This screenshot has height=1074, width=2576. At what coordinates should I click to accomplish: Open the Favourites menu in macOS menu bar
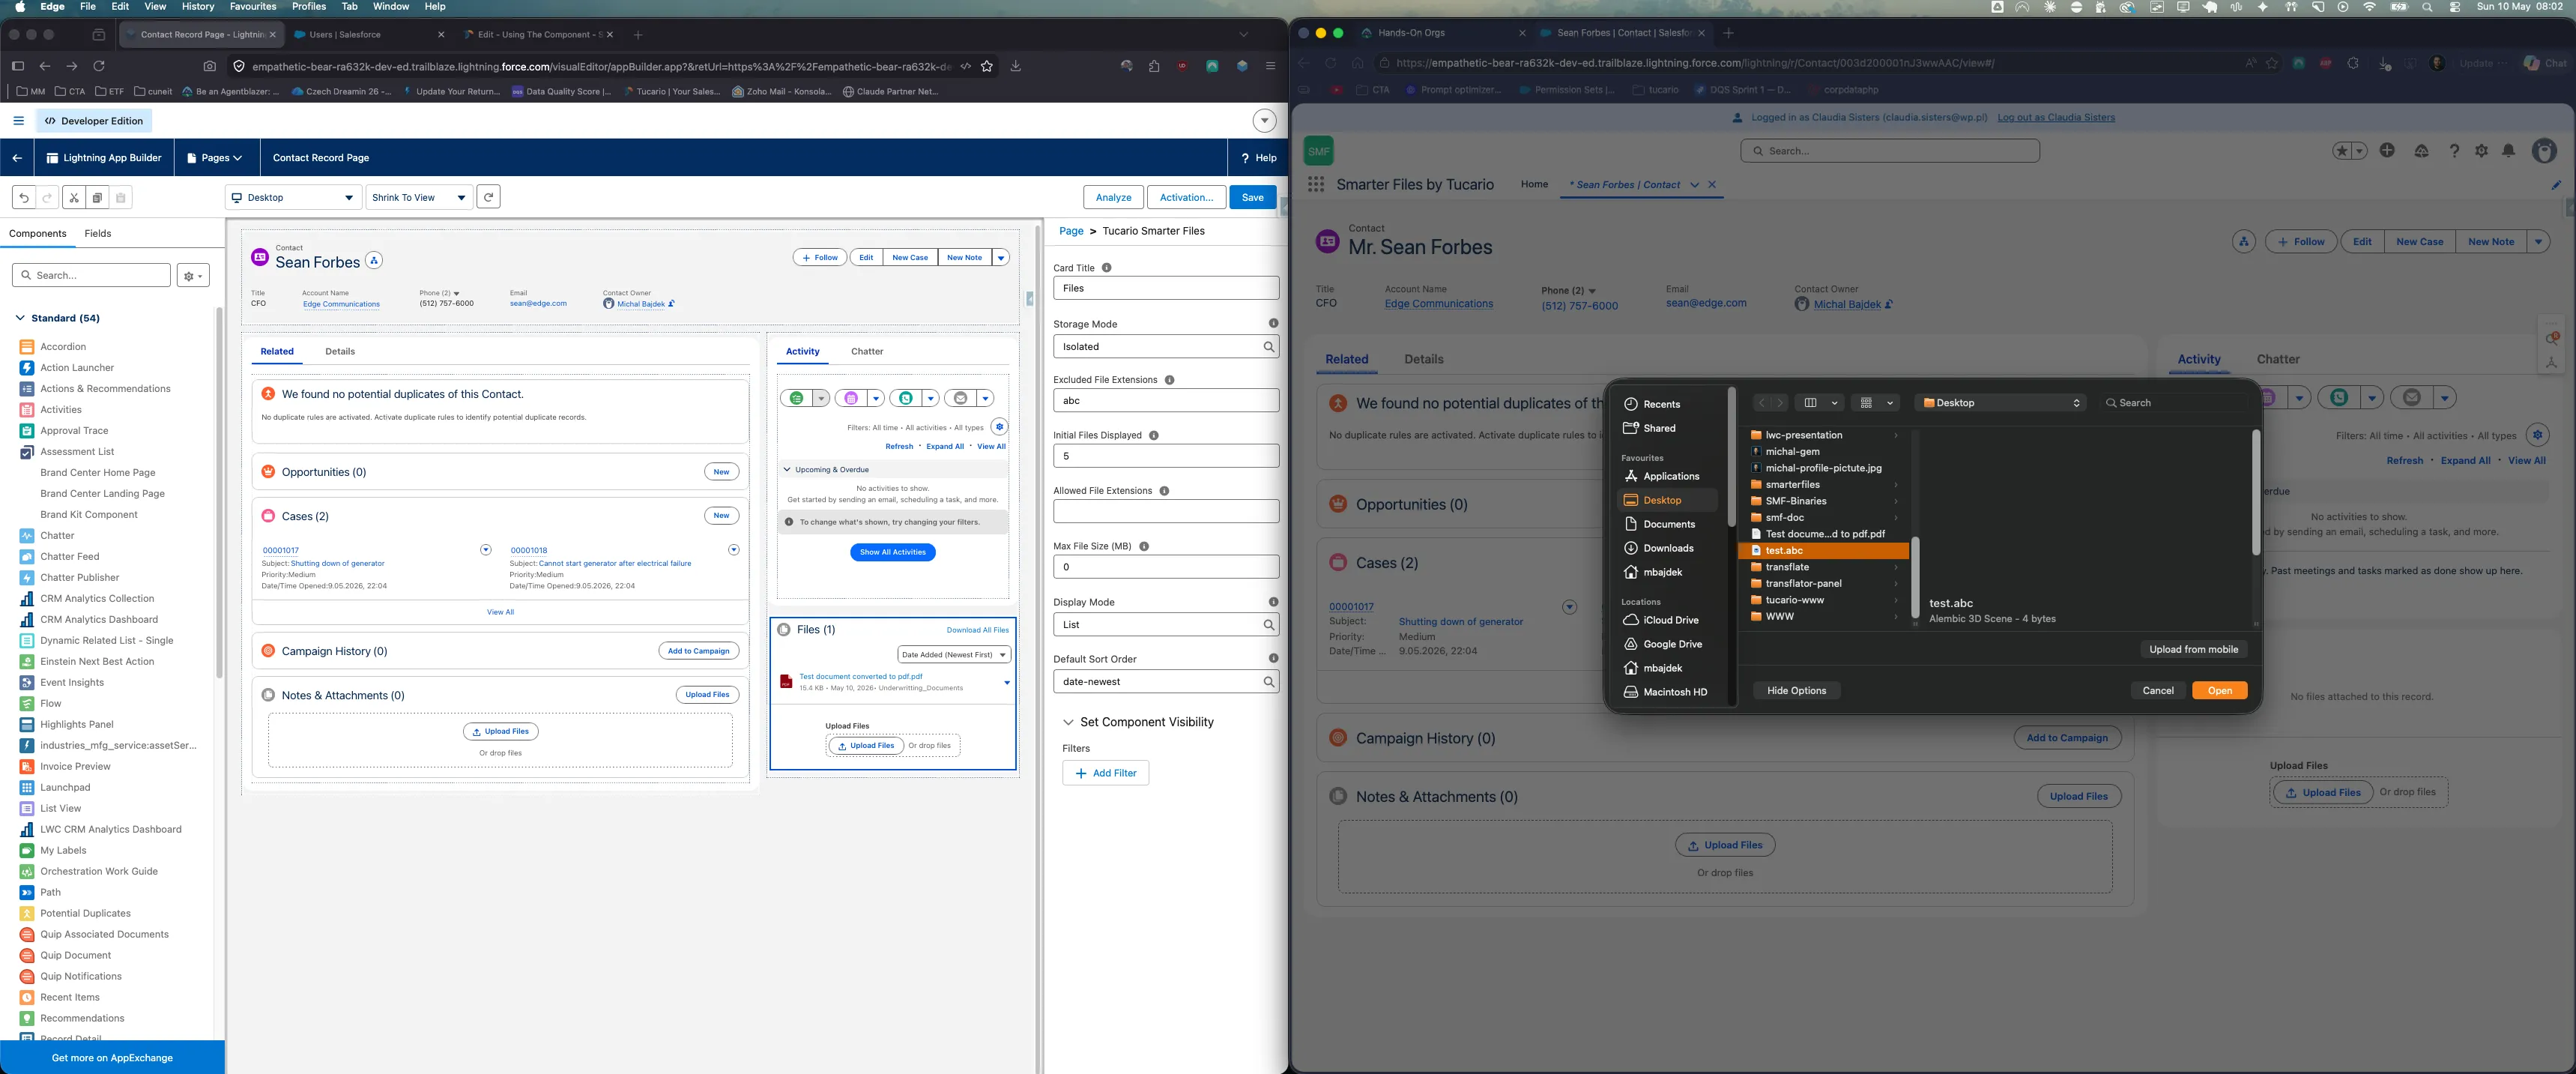(253, 7)
